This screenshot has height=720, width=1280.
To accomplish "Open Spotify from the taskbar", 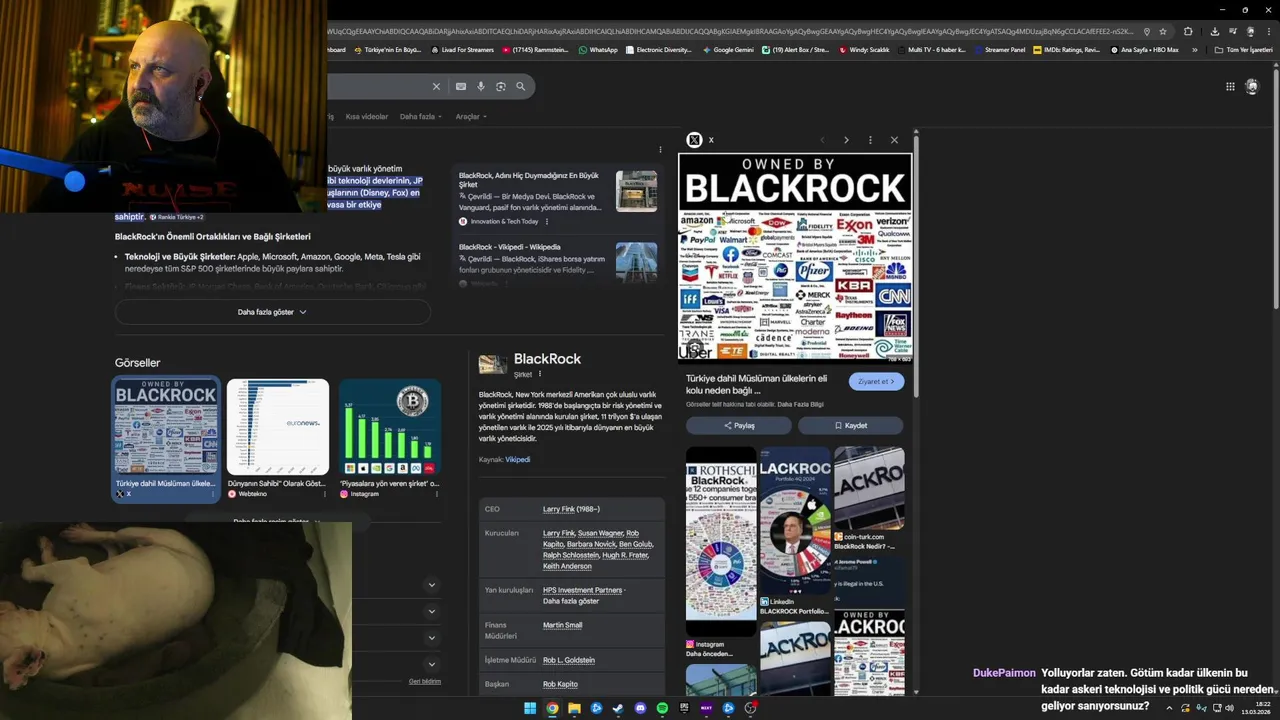I will tap(662, 708).
